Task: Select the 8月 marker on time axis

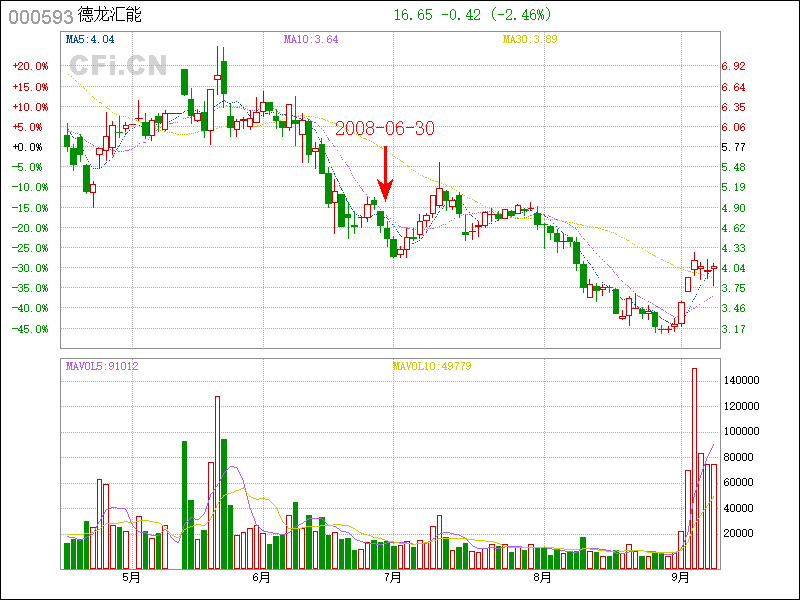Action: click(542, 577)
